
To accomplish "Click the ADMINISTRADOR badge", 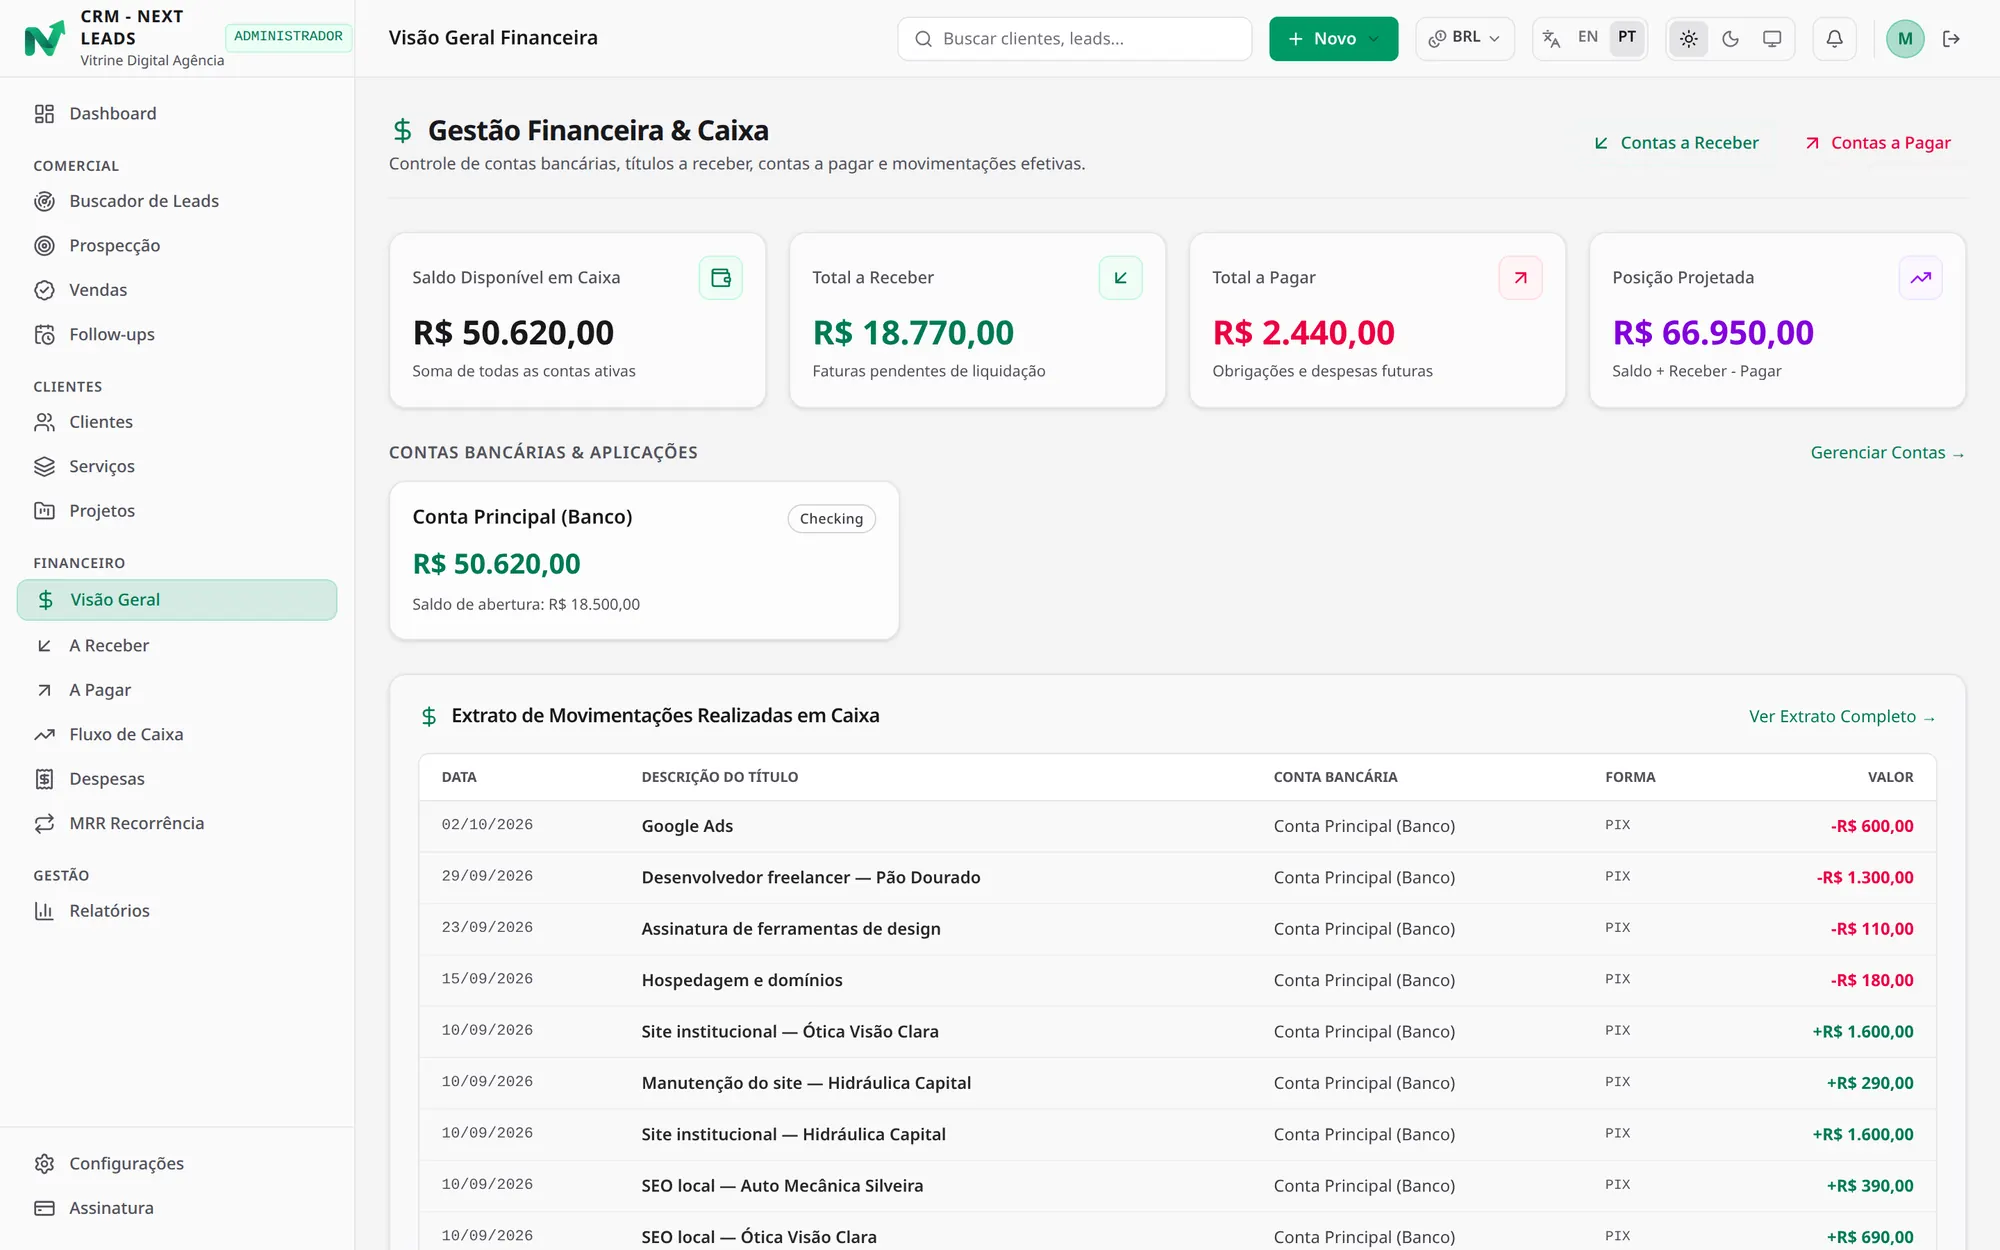I will 288,37.
